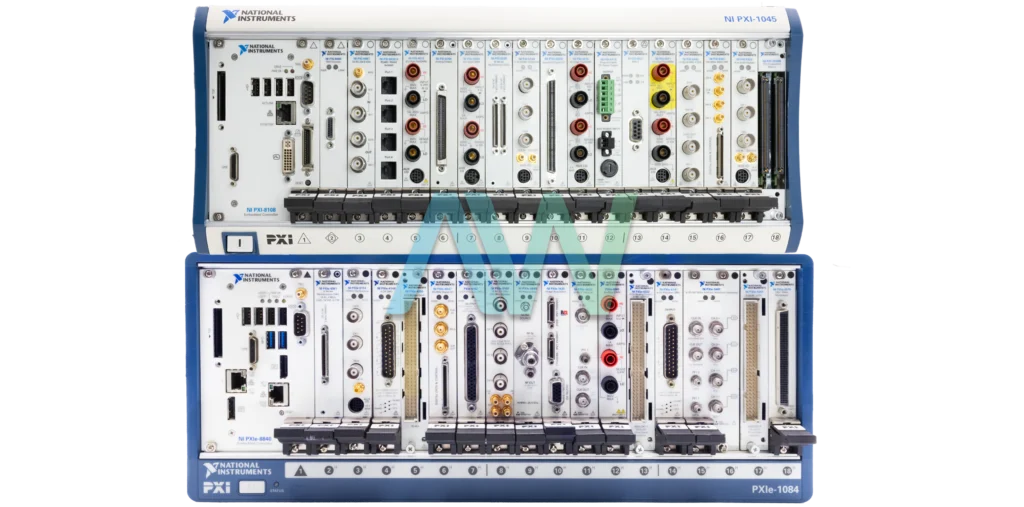Click the PXI logo on the PXI-1045 chassis
This screenshot has width=1024, height=507.
click(280, 240)
